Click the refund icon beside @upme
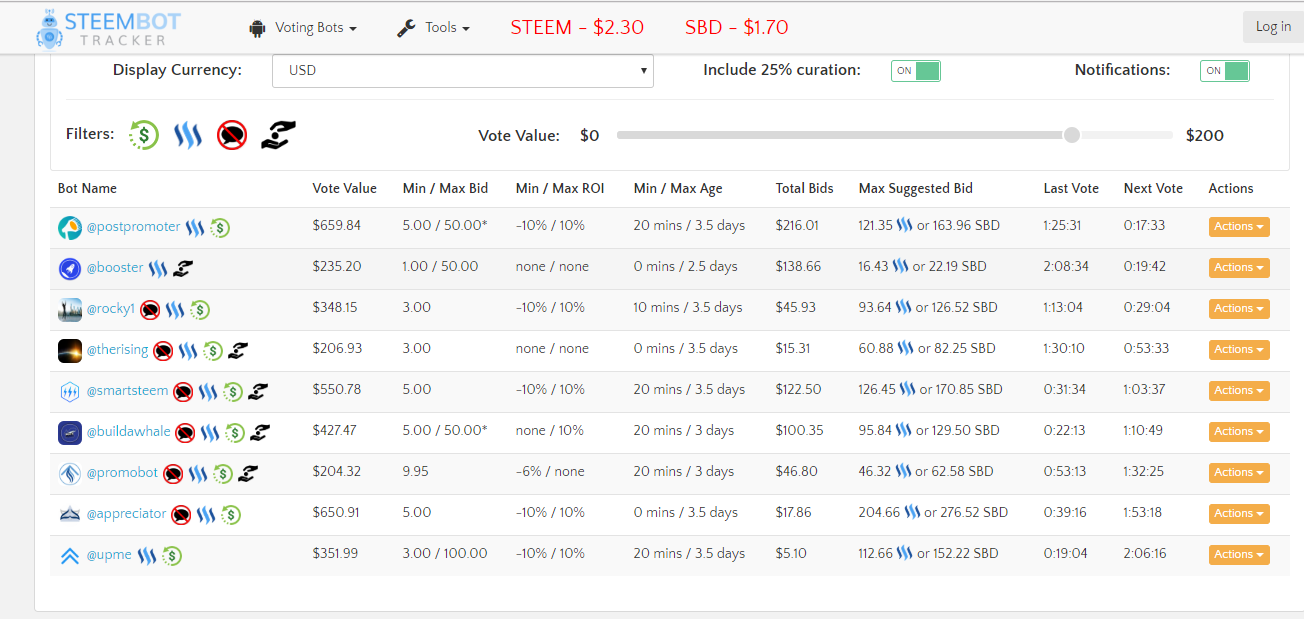The width and height of the screenshot is (1304, 619). pos(172,555)
